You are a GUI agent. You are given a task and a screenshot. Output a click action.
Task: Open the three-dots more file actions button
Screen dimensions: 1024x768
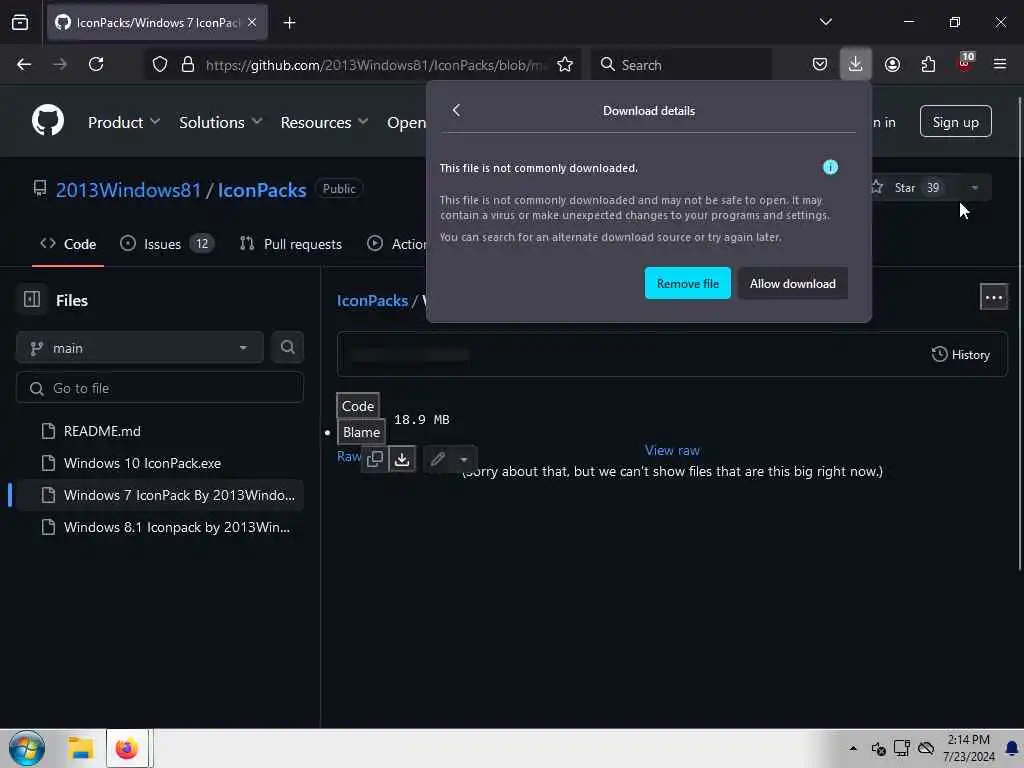tap(994, 297)
